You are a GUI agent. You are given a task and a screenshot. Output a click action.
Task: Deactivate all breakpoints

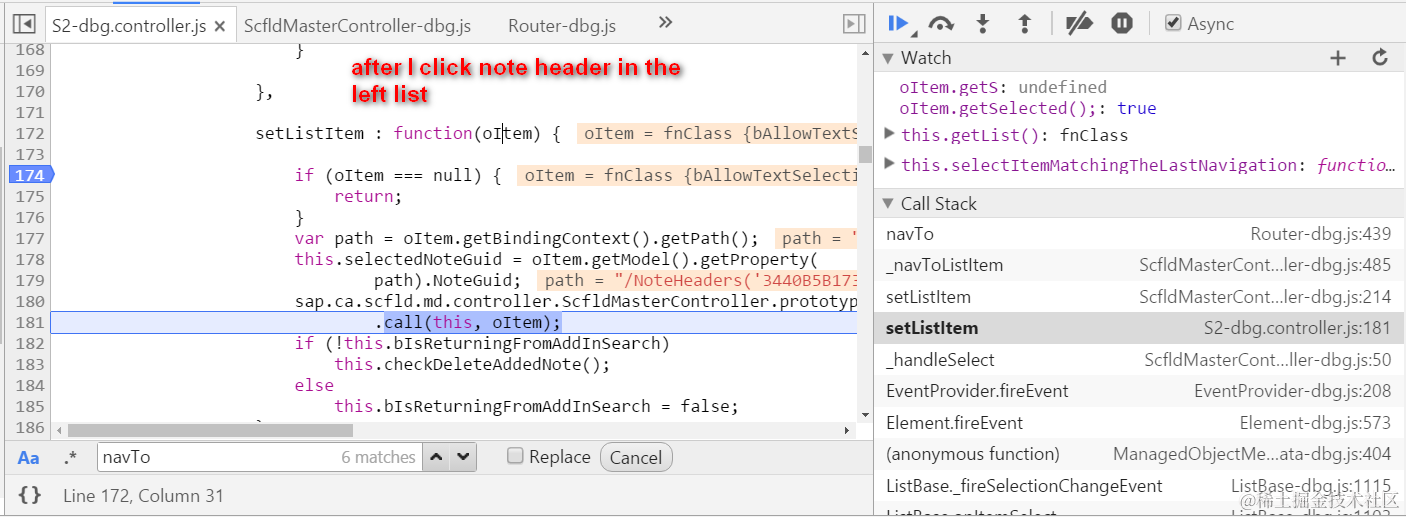tap(1079, 24)
